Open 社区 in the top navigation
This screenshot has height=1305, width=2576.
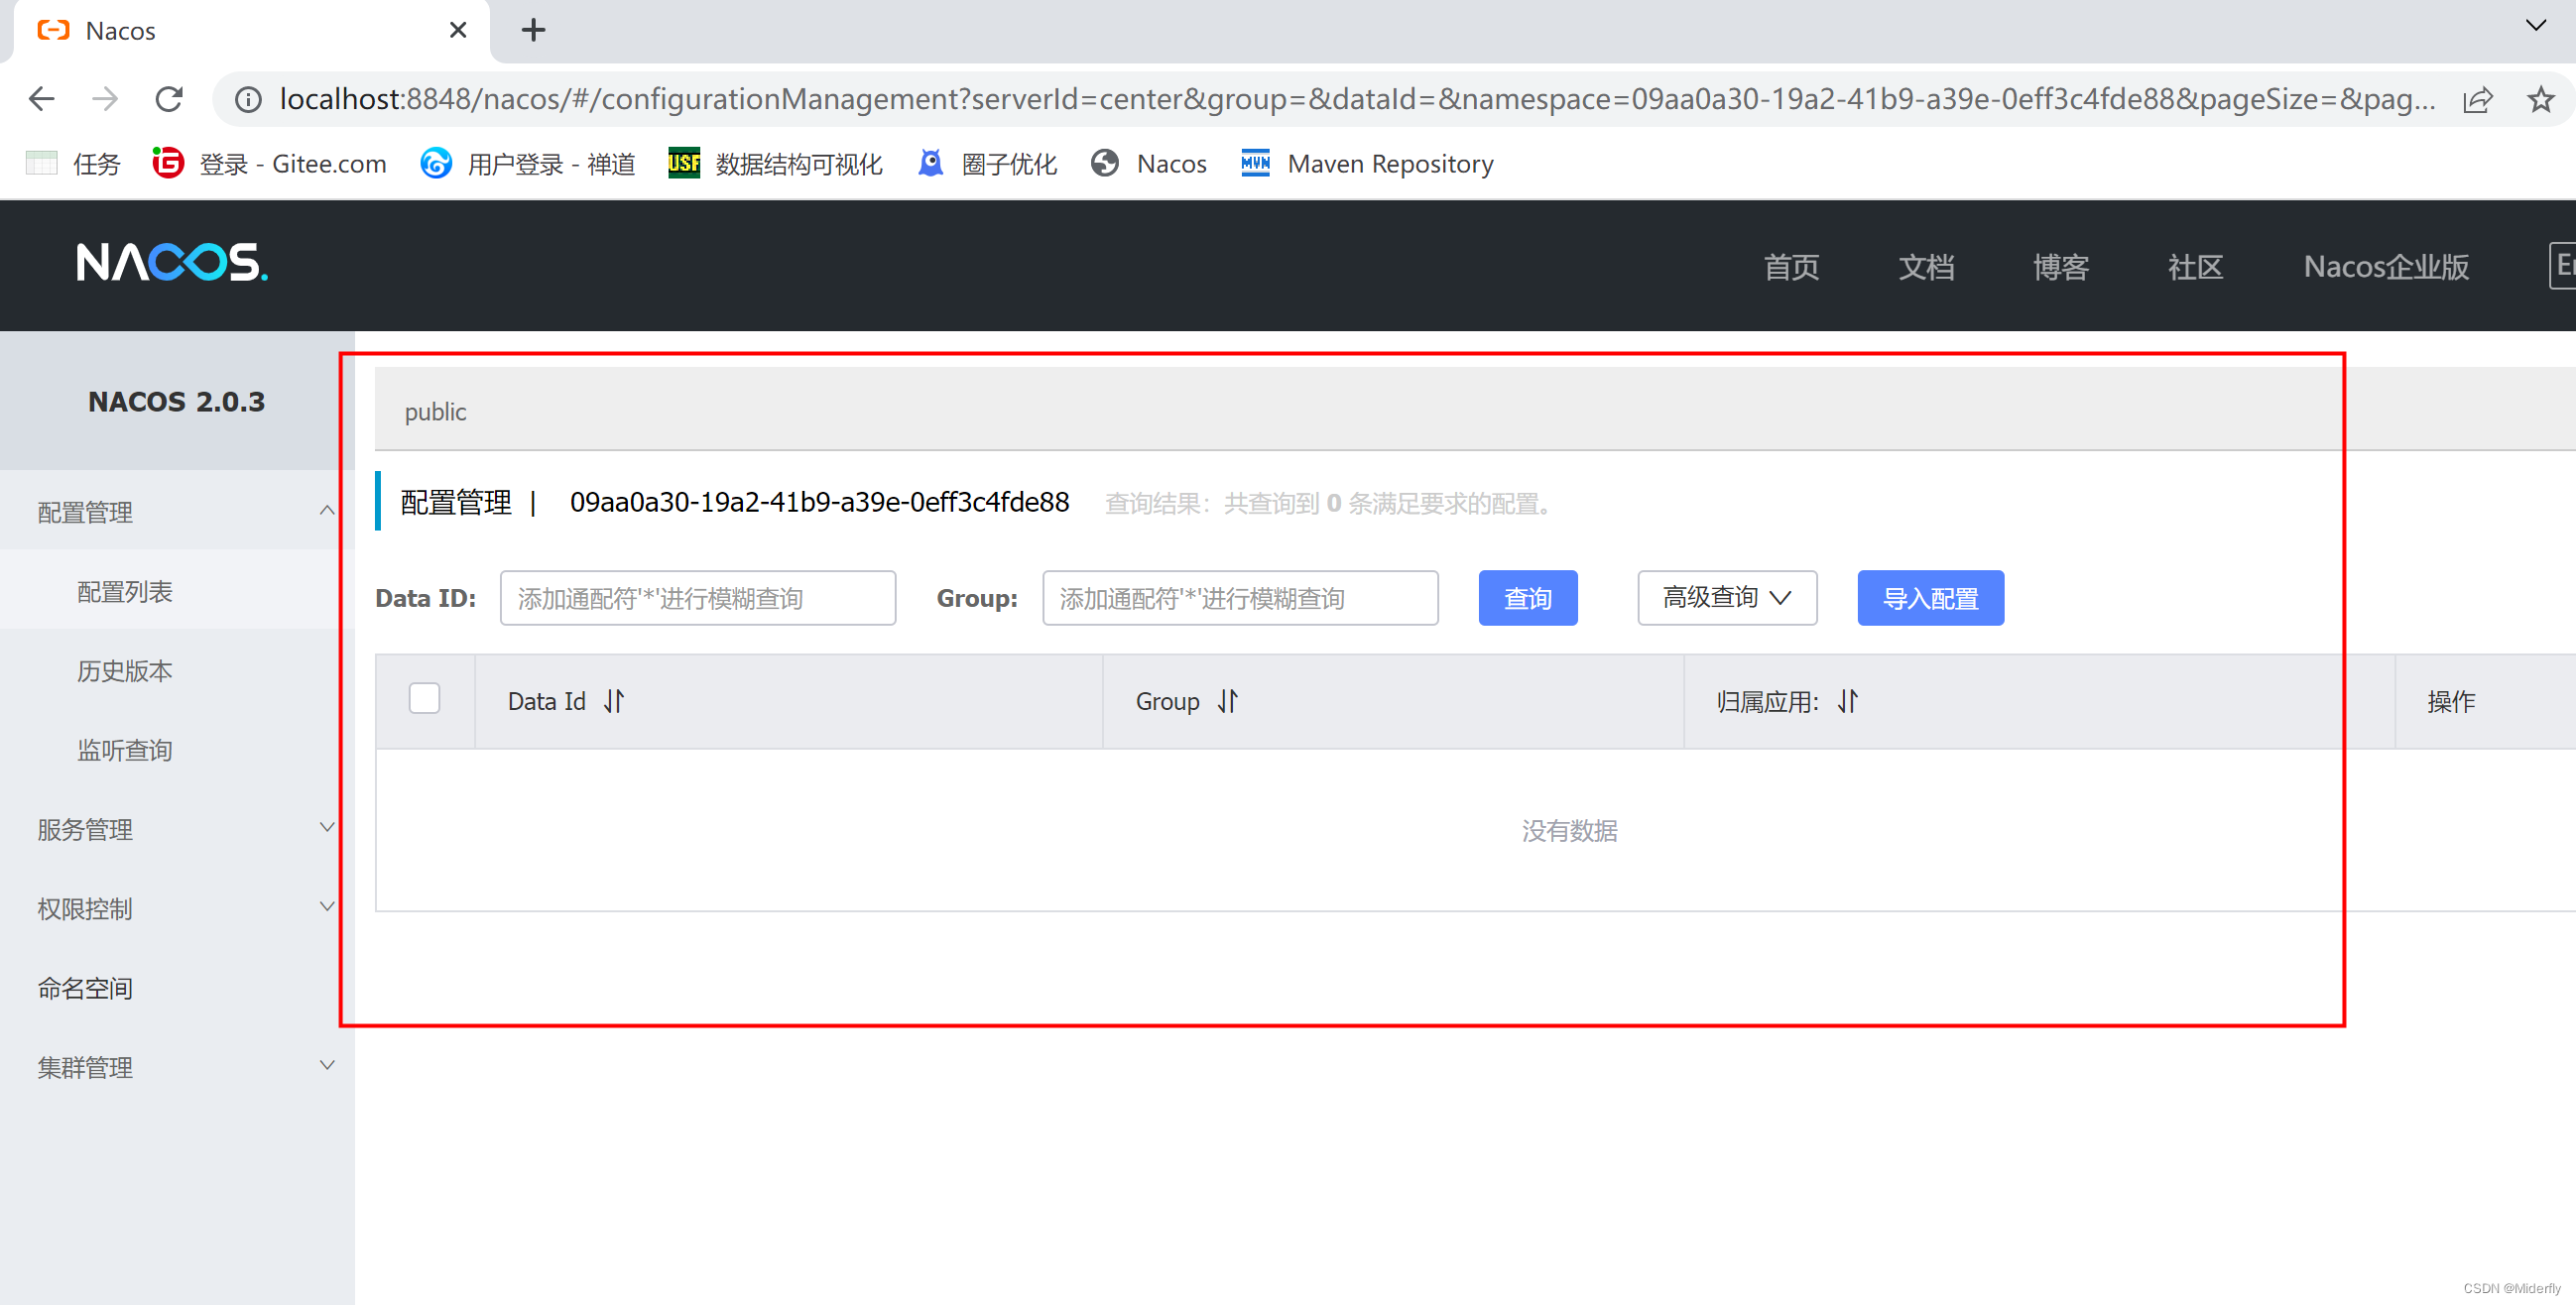(2195, 267)
